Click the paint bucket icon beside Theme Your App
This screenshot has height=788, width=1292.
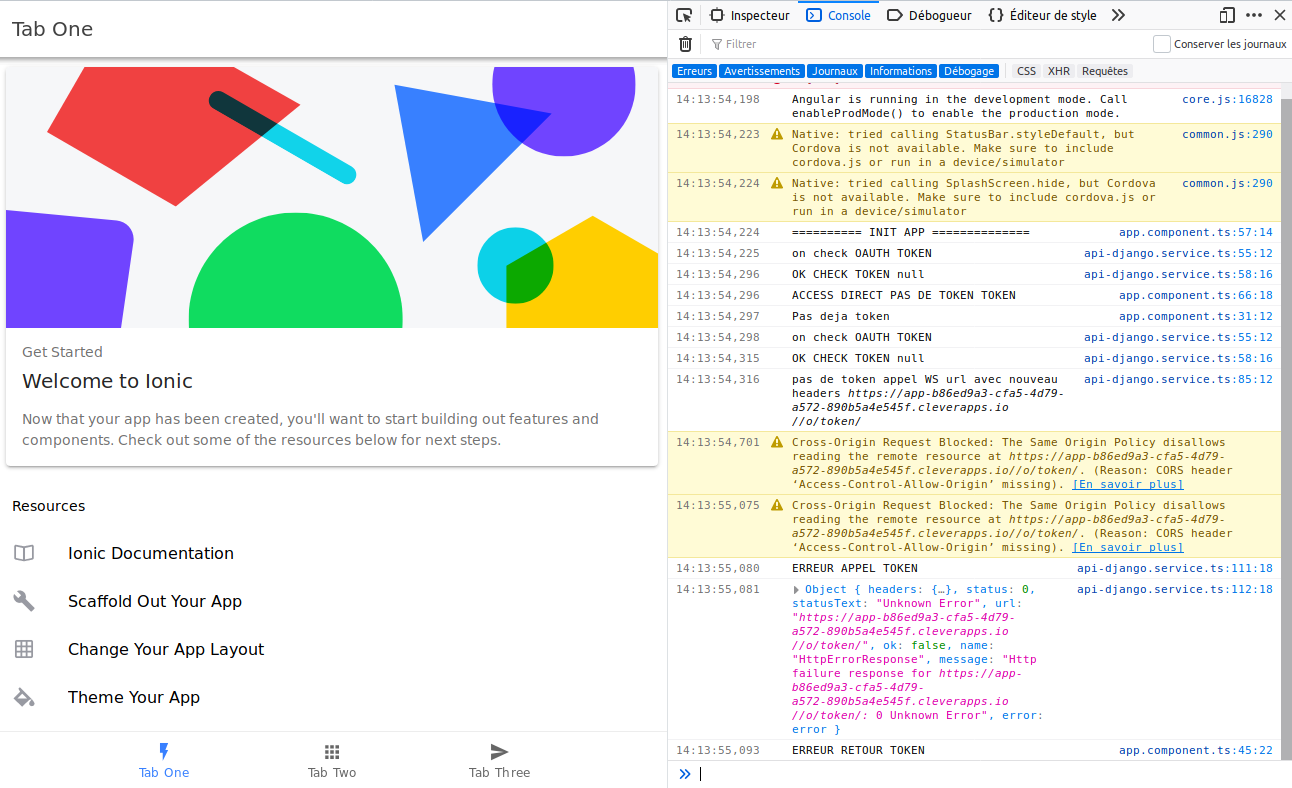24,697
